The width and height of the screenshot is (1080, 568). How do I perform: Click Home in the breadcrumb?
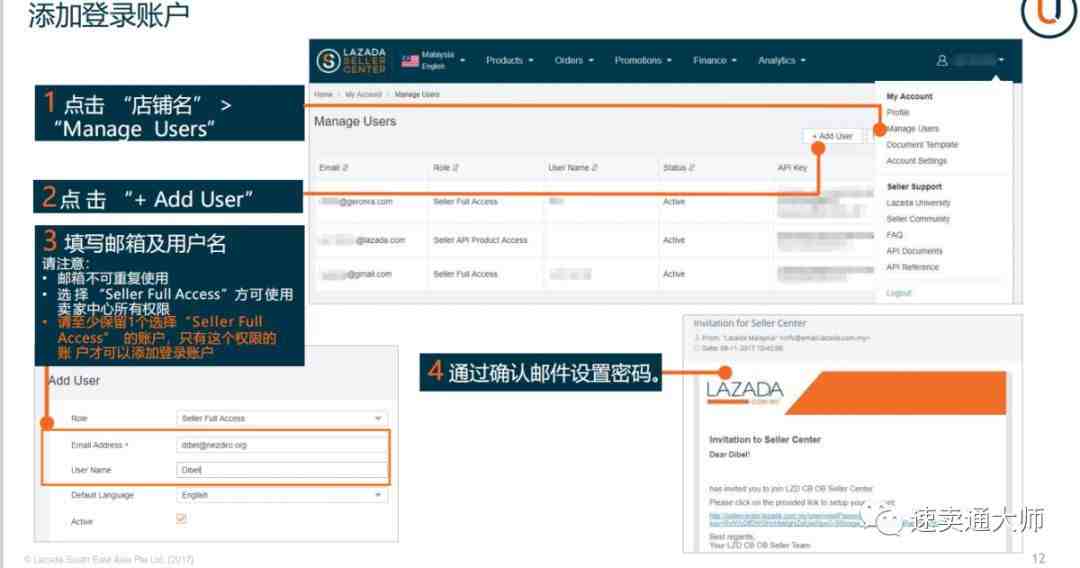pos(323,94)
